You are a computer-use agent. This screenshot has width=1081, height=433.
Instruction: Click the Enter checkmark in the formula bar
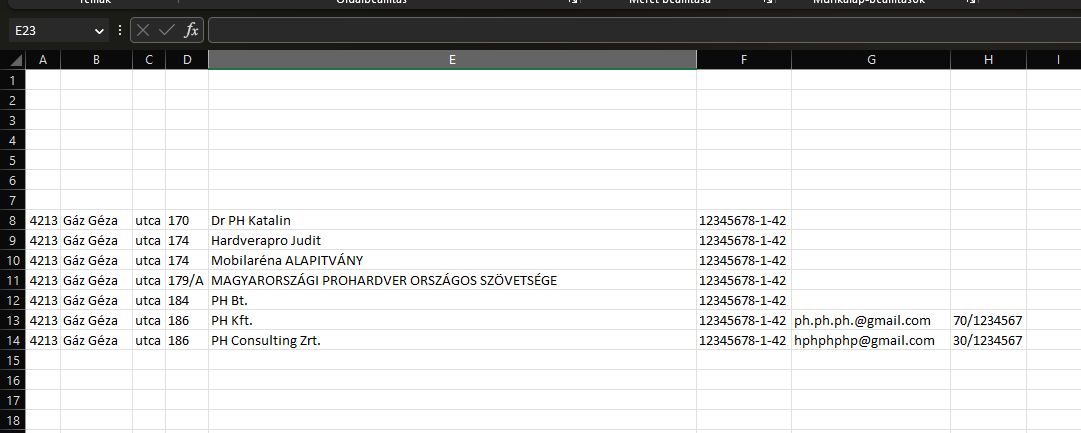[166, 30]
